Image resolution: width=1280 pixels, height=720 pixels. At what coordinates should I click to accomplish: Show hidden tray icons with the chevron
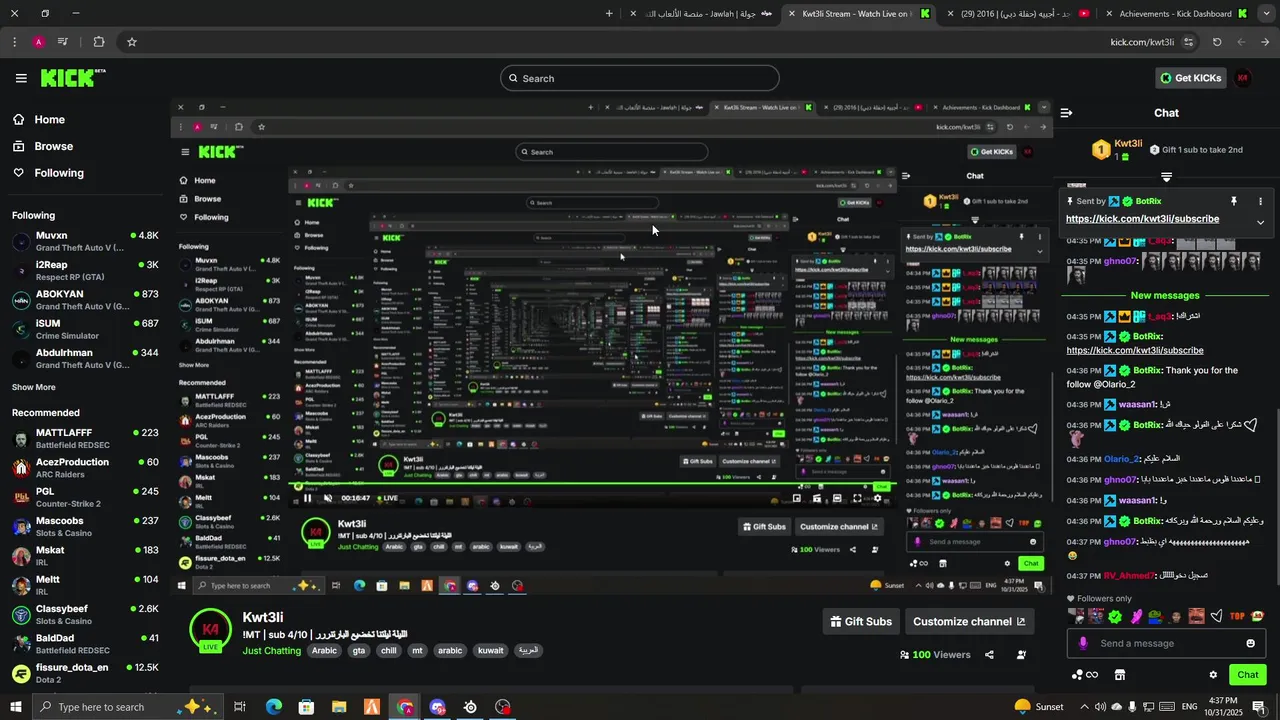pyautogui.click(x=1086, y=707)
